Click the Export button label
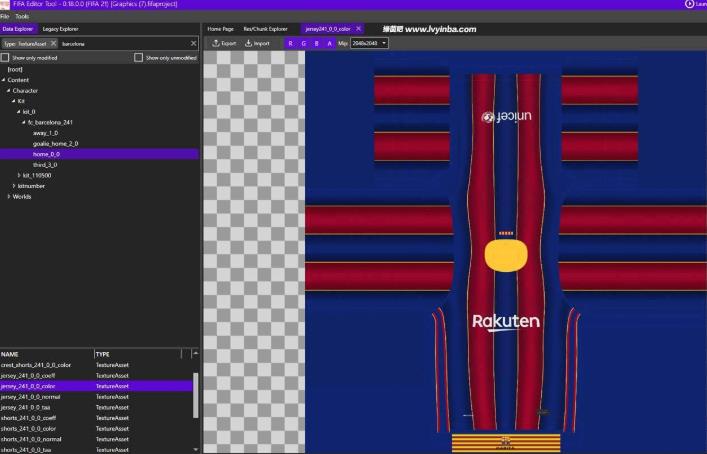The image size is (707, 454). pyautogui.click(x=229, y=43)
